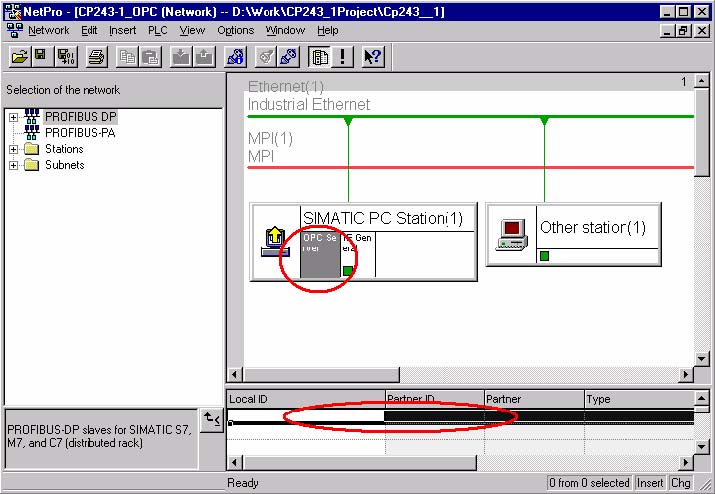The image size is (715, 494).
Task: Expand the Stations tree node
Action: 14,149
